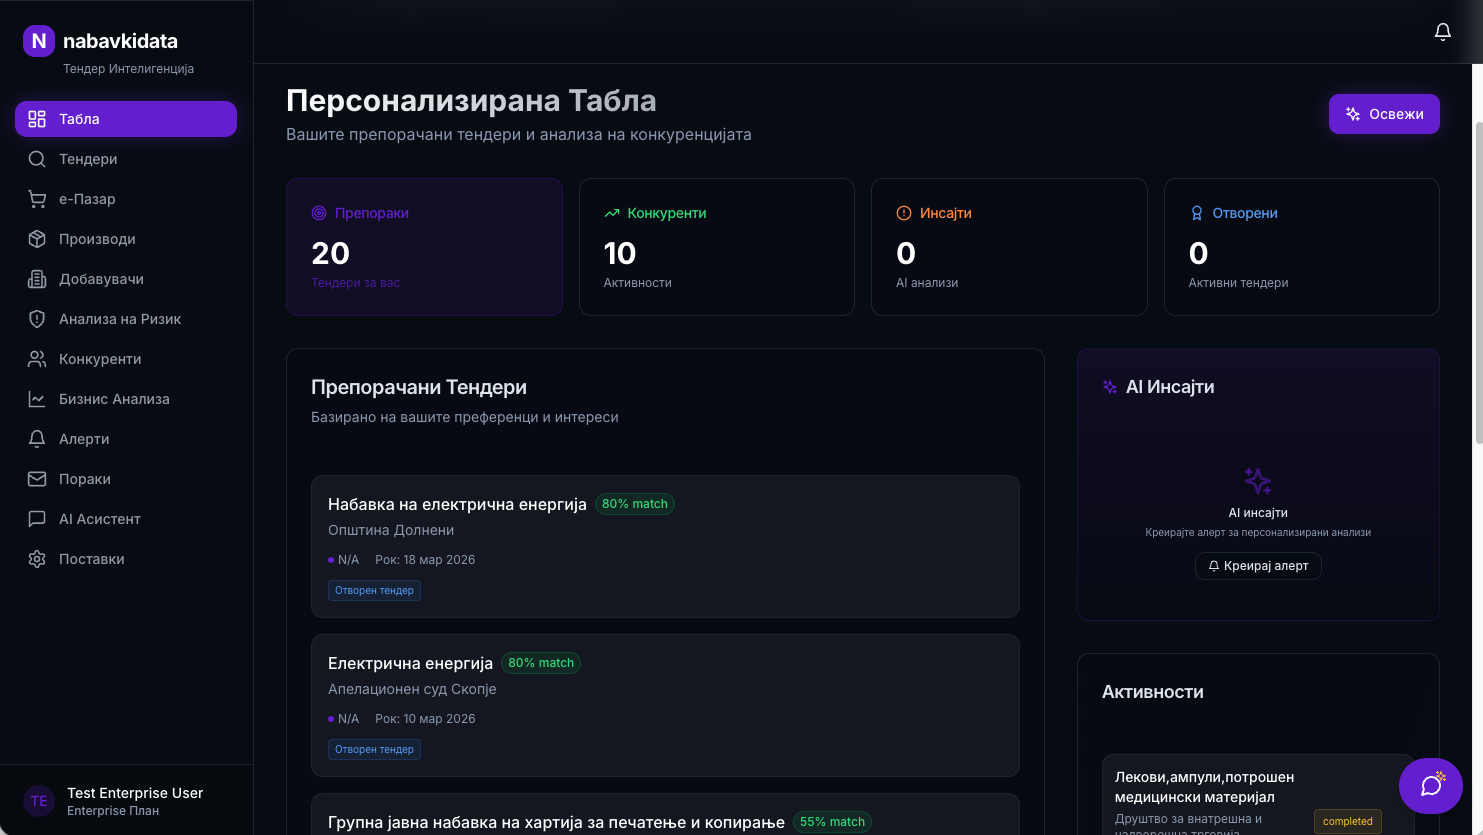Click Рок: 18 мар 2026 deadline
This screenshot has width=1483, height=835.
(425, 559)
